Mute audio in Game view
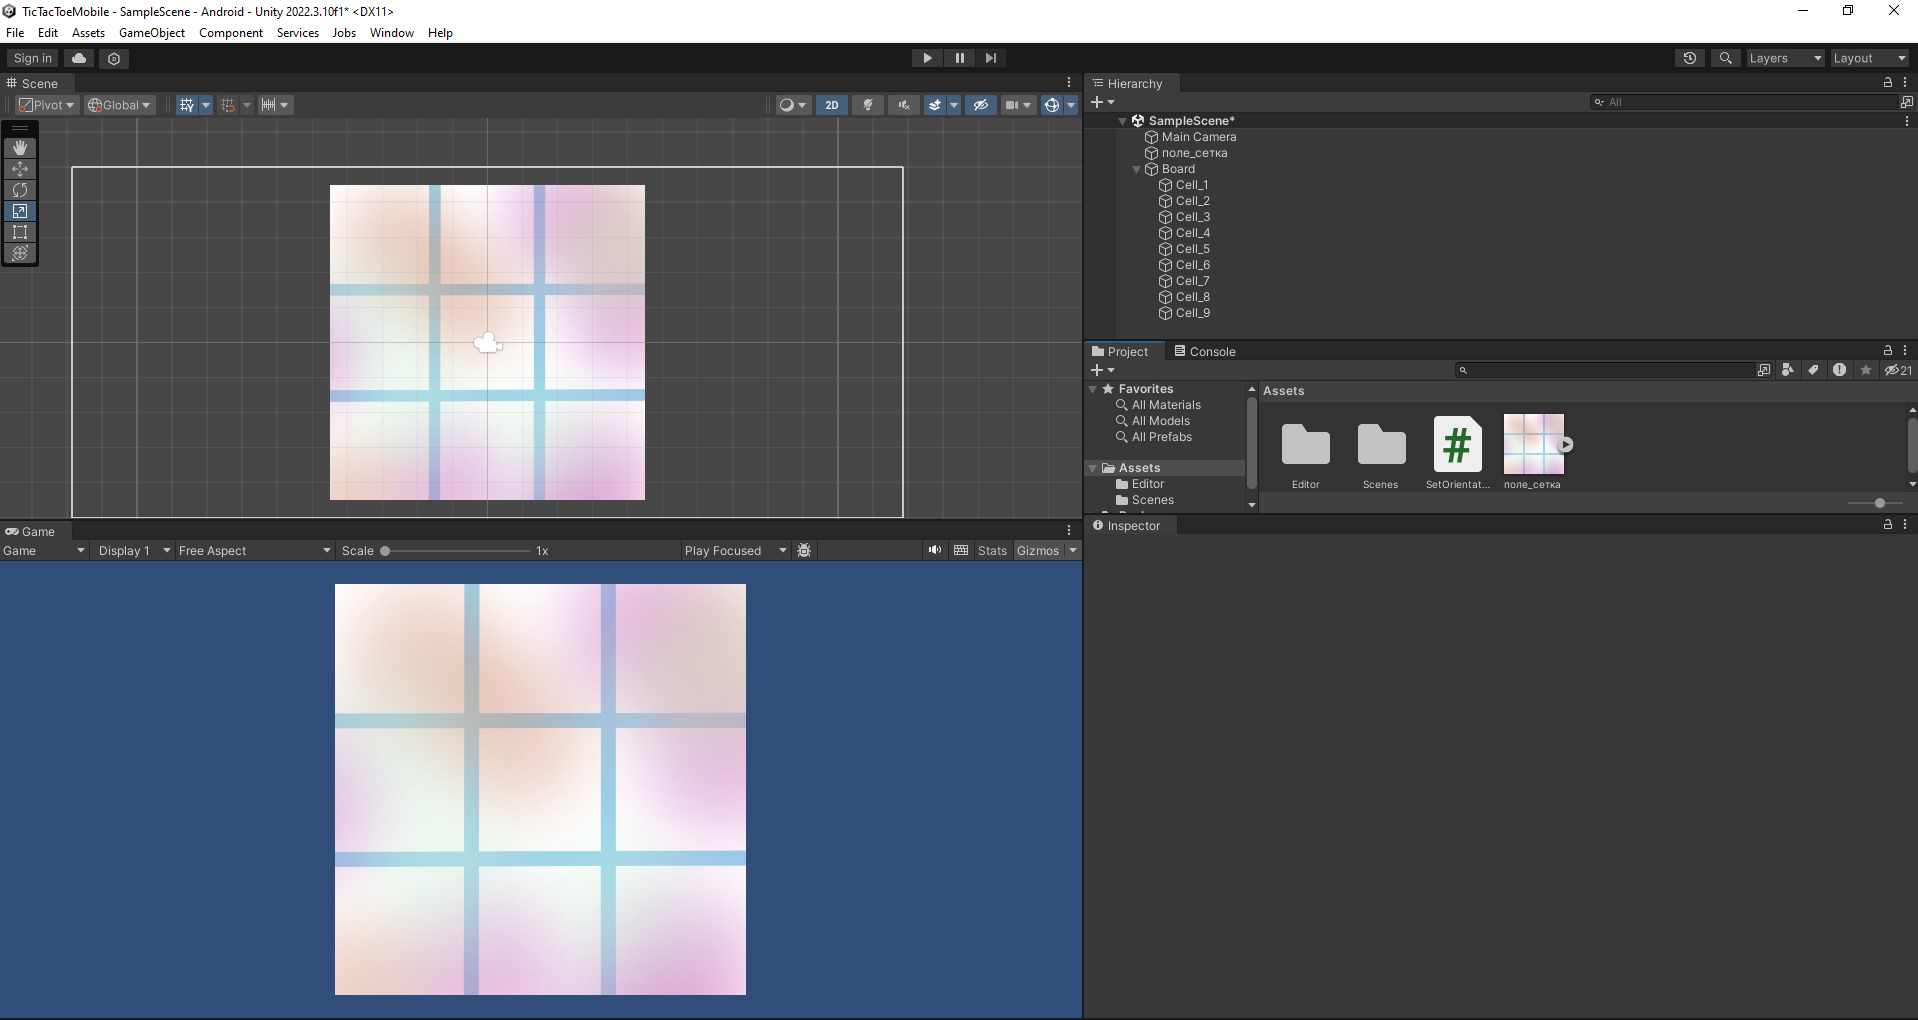 pos(934,550)
